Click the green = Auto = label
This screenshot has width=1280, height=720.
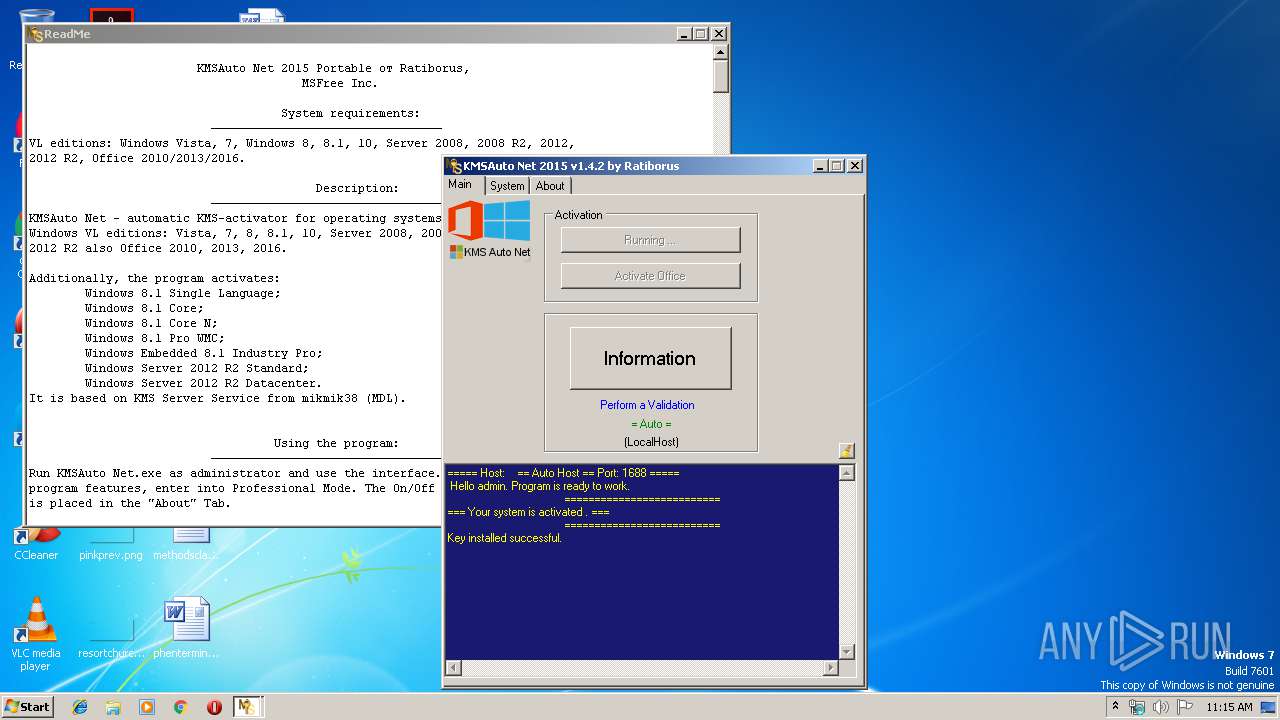651,424
